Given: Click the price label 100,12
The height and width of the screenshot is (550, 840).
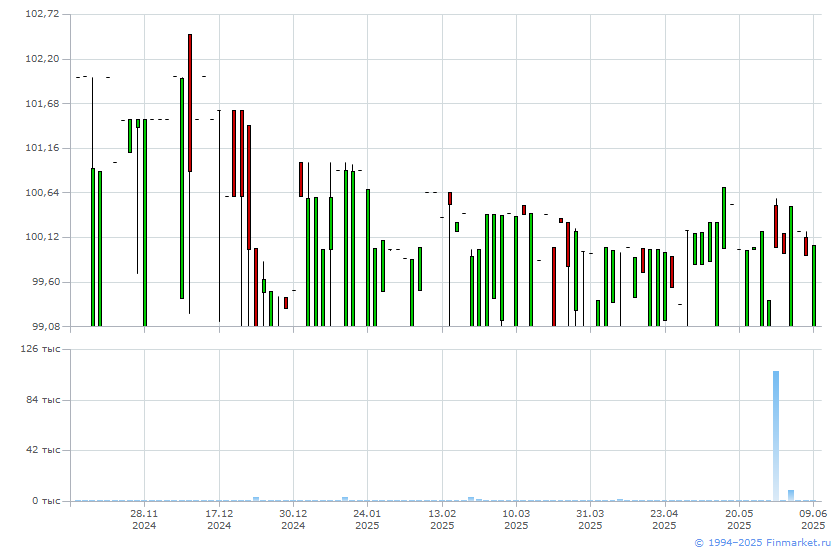Looking at the screenshot, I should [x=42, y=237].
